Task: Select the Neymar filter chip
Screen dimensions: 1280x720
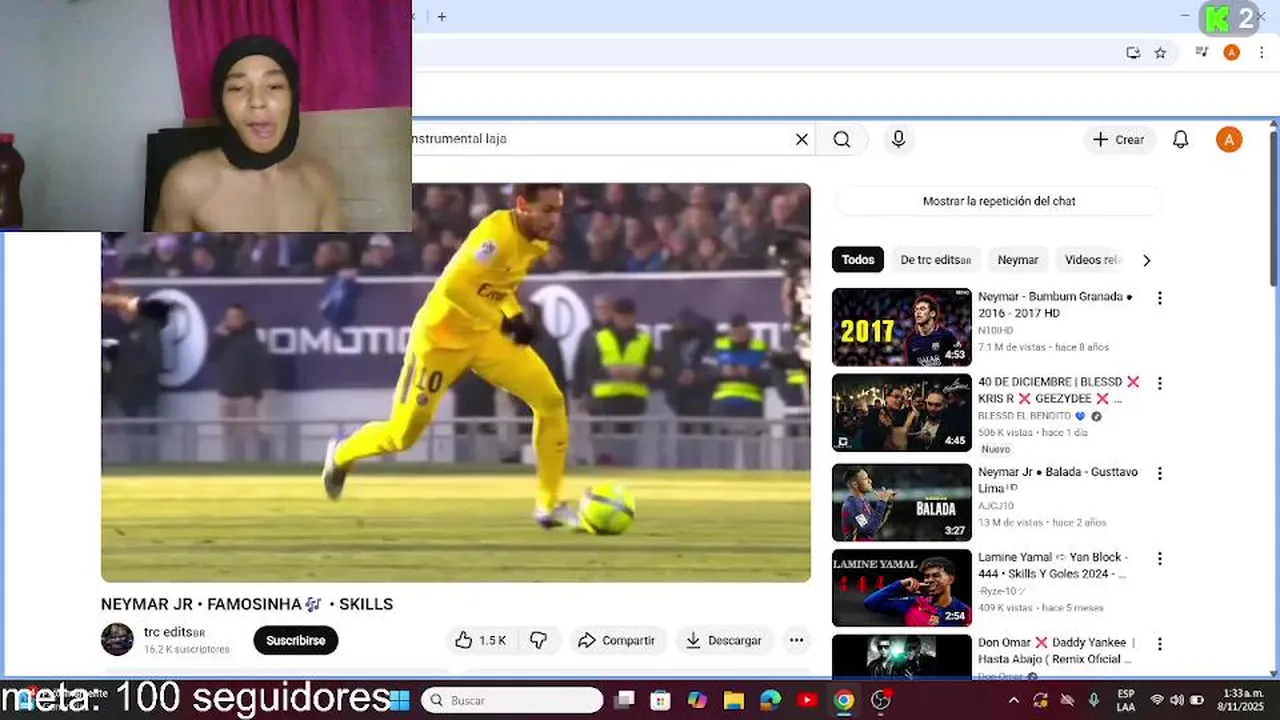Action: (x=1018, y=260)
